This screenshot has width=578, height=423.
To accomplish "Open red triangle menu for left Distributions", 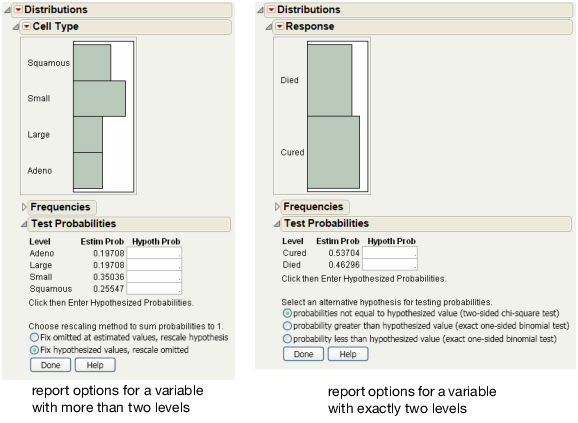I will pyautogui.click(x=18, y=10).
